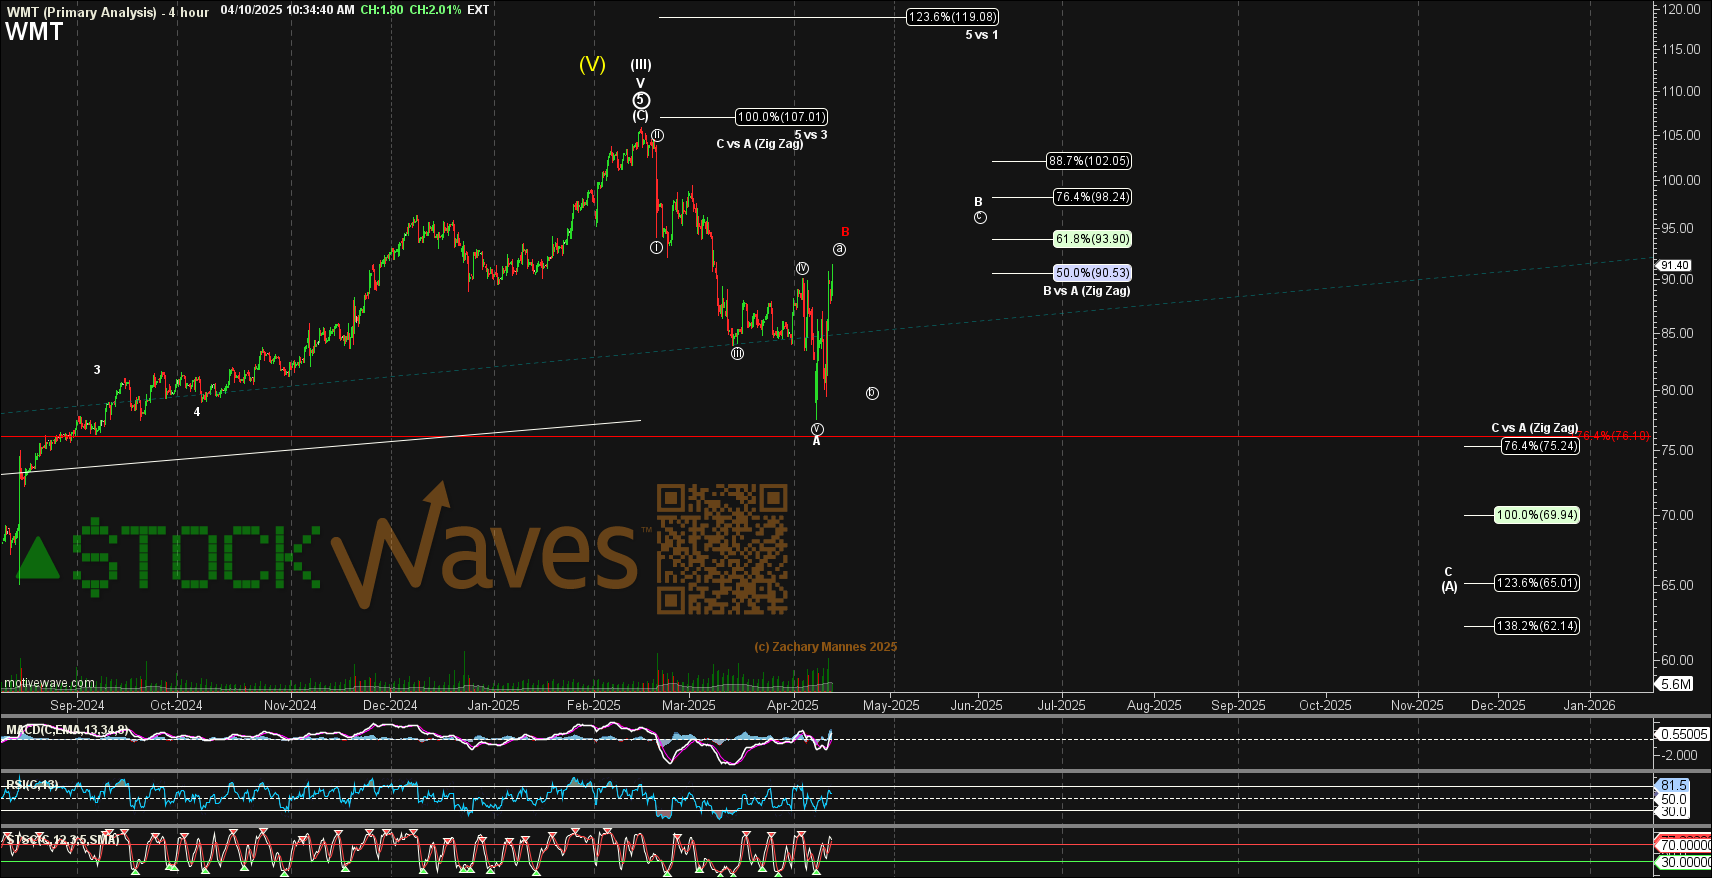Screen dimensions: 1712x878
Task: Click the RSI value tag 81.5
Action: pos(1674,786)
